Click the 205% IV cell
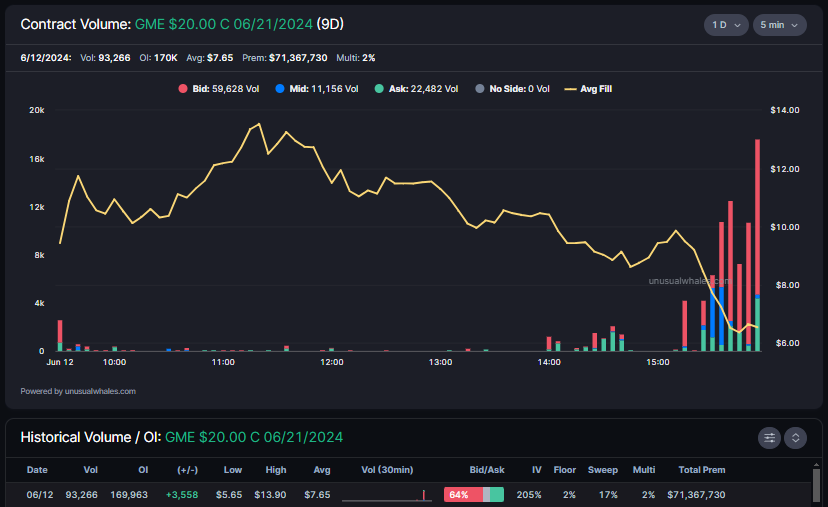Viewport: 828px width, 507px height. click(x=529, y=495)
